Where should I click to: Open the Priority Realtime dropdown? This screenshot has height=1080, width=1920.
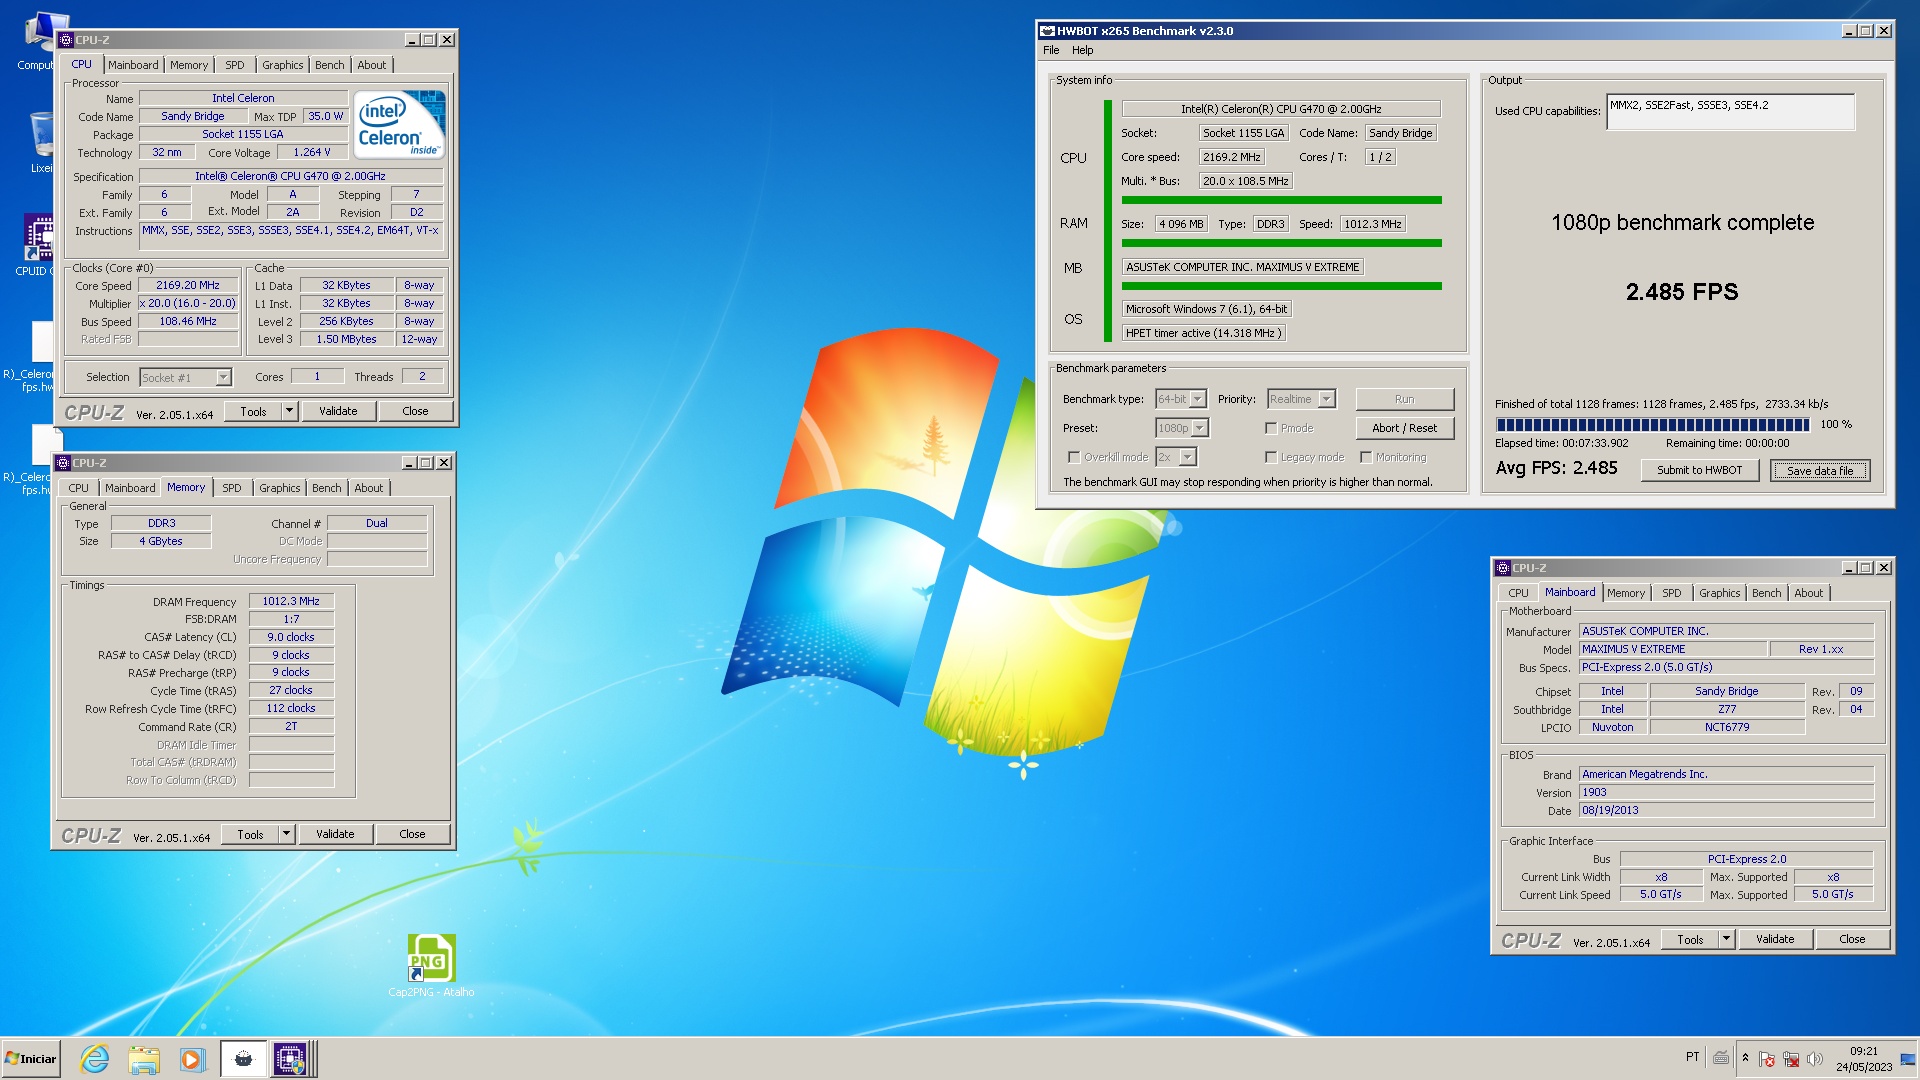(1301, 399)
